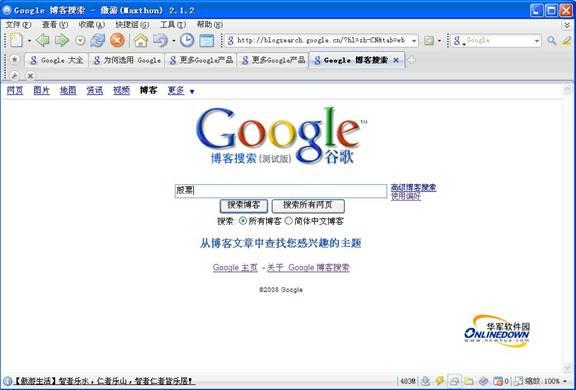Image resolution: width=576 pixels, height=390 pixels.
Task: Click the 缩放 100% zoom text in status bar
Action: coord(542,382)
